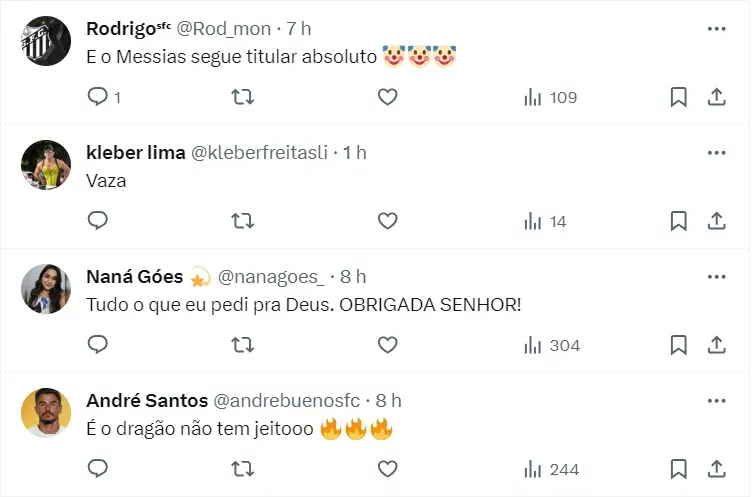Open more options on André Santos's tweet
This screenshot has height=497, width=755.
pyautogui.click(x=716, y=400)
